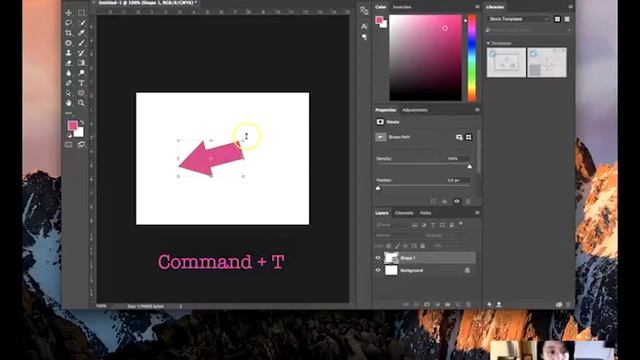
Task: Select the Quick Selection tool
Action: 81,23
